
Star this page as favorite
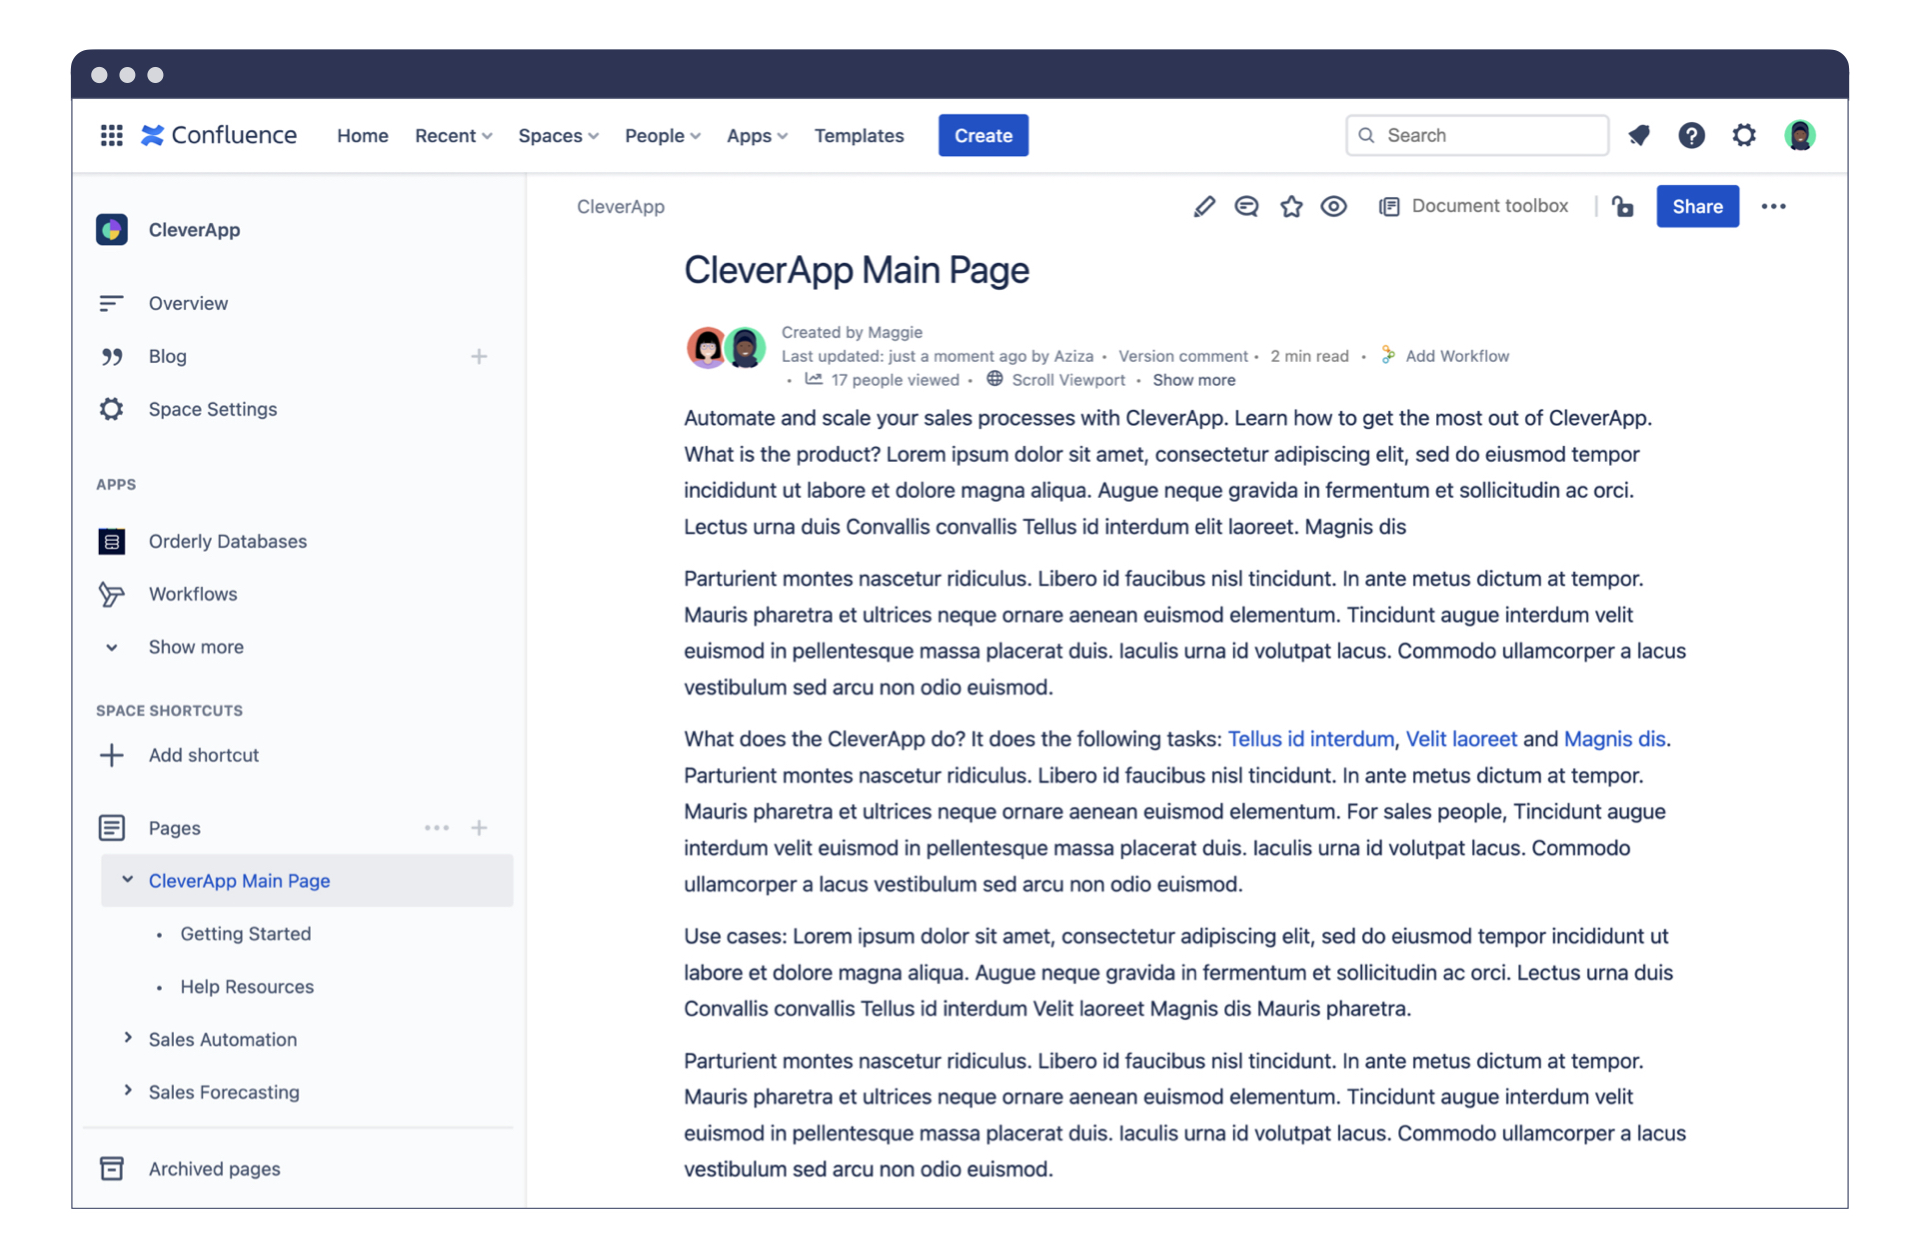pyautogui.click(x=1291, y=206)
